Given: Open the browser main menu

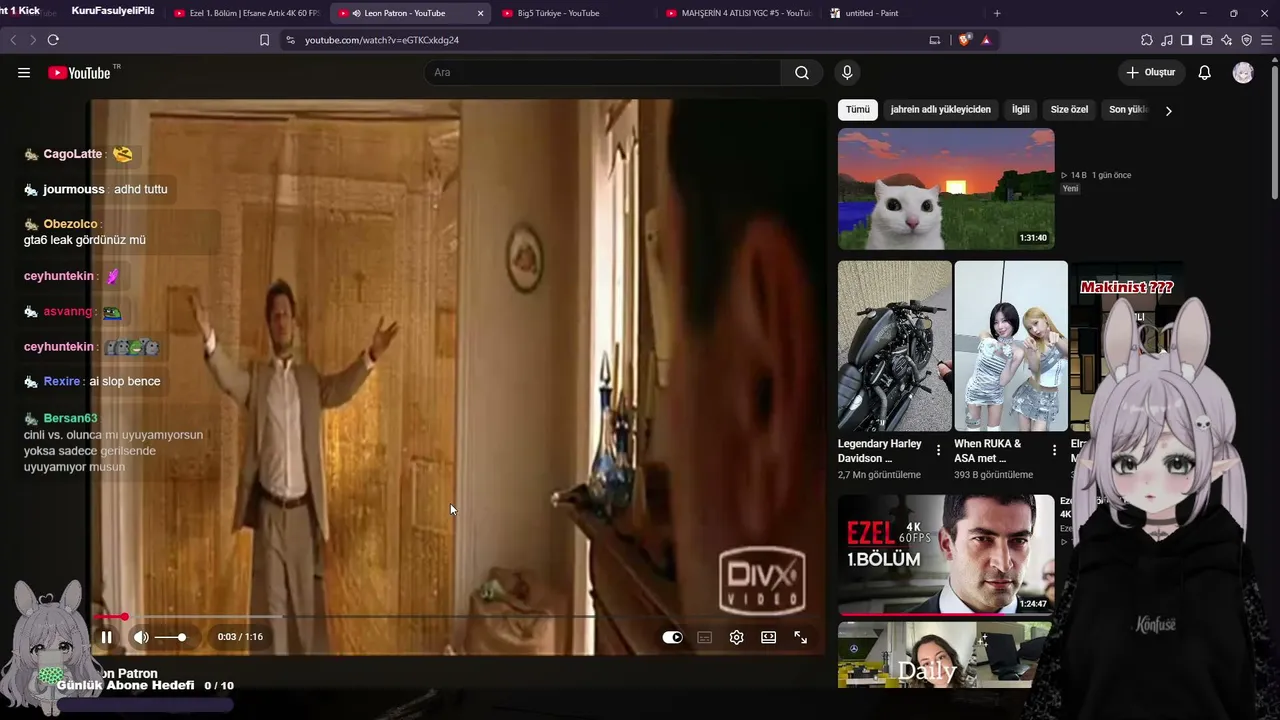Looking at the screenshot, I should tap(1267, 40).
